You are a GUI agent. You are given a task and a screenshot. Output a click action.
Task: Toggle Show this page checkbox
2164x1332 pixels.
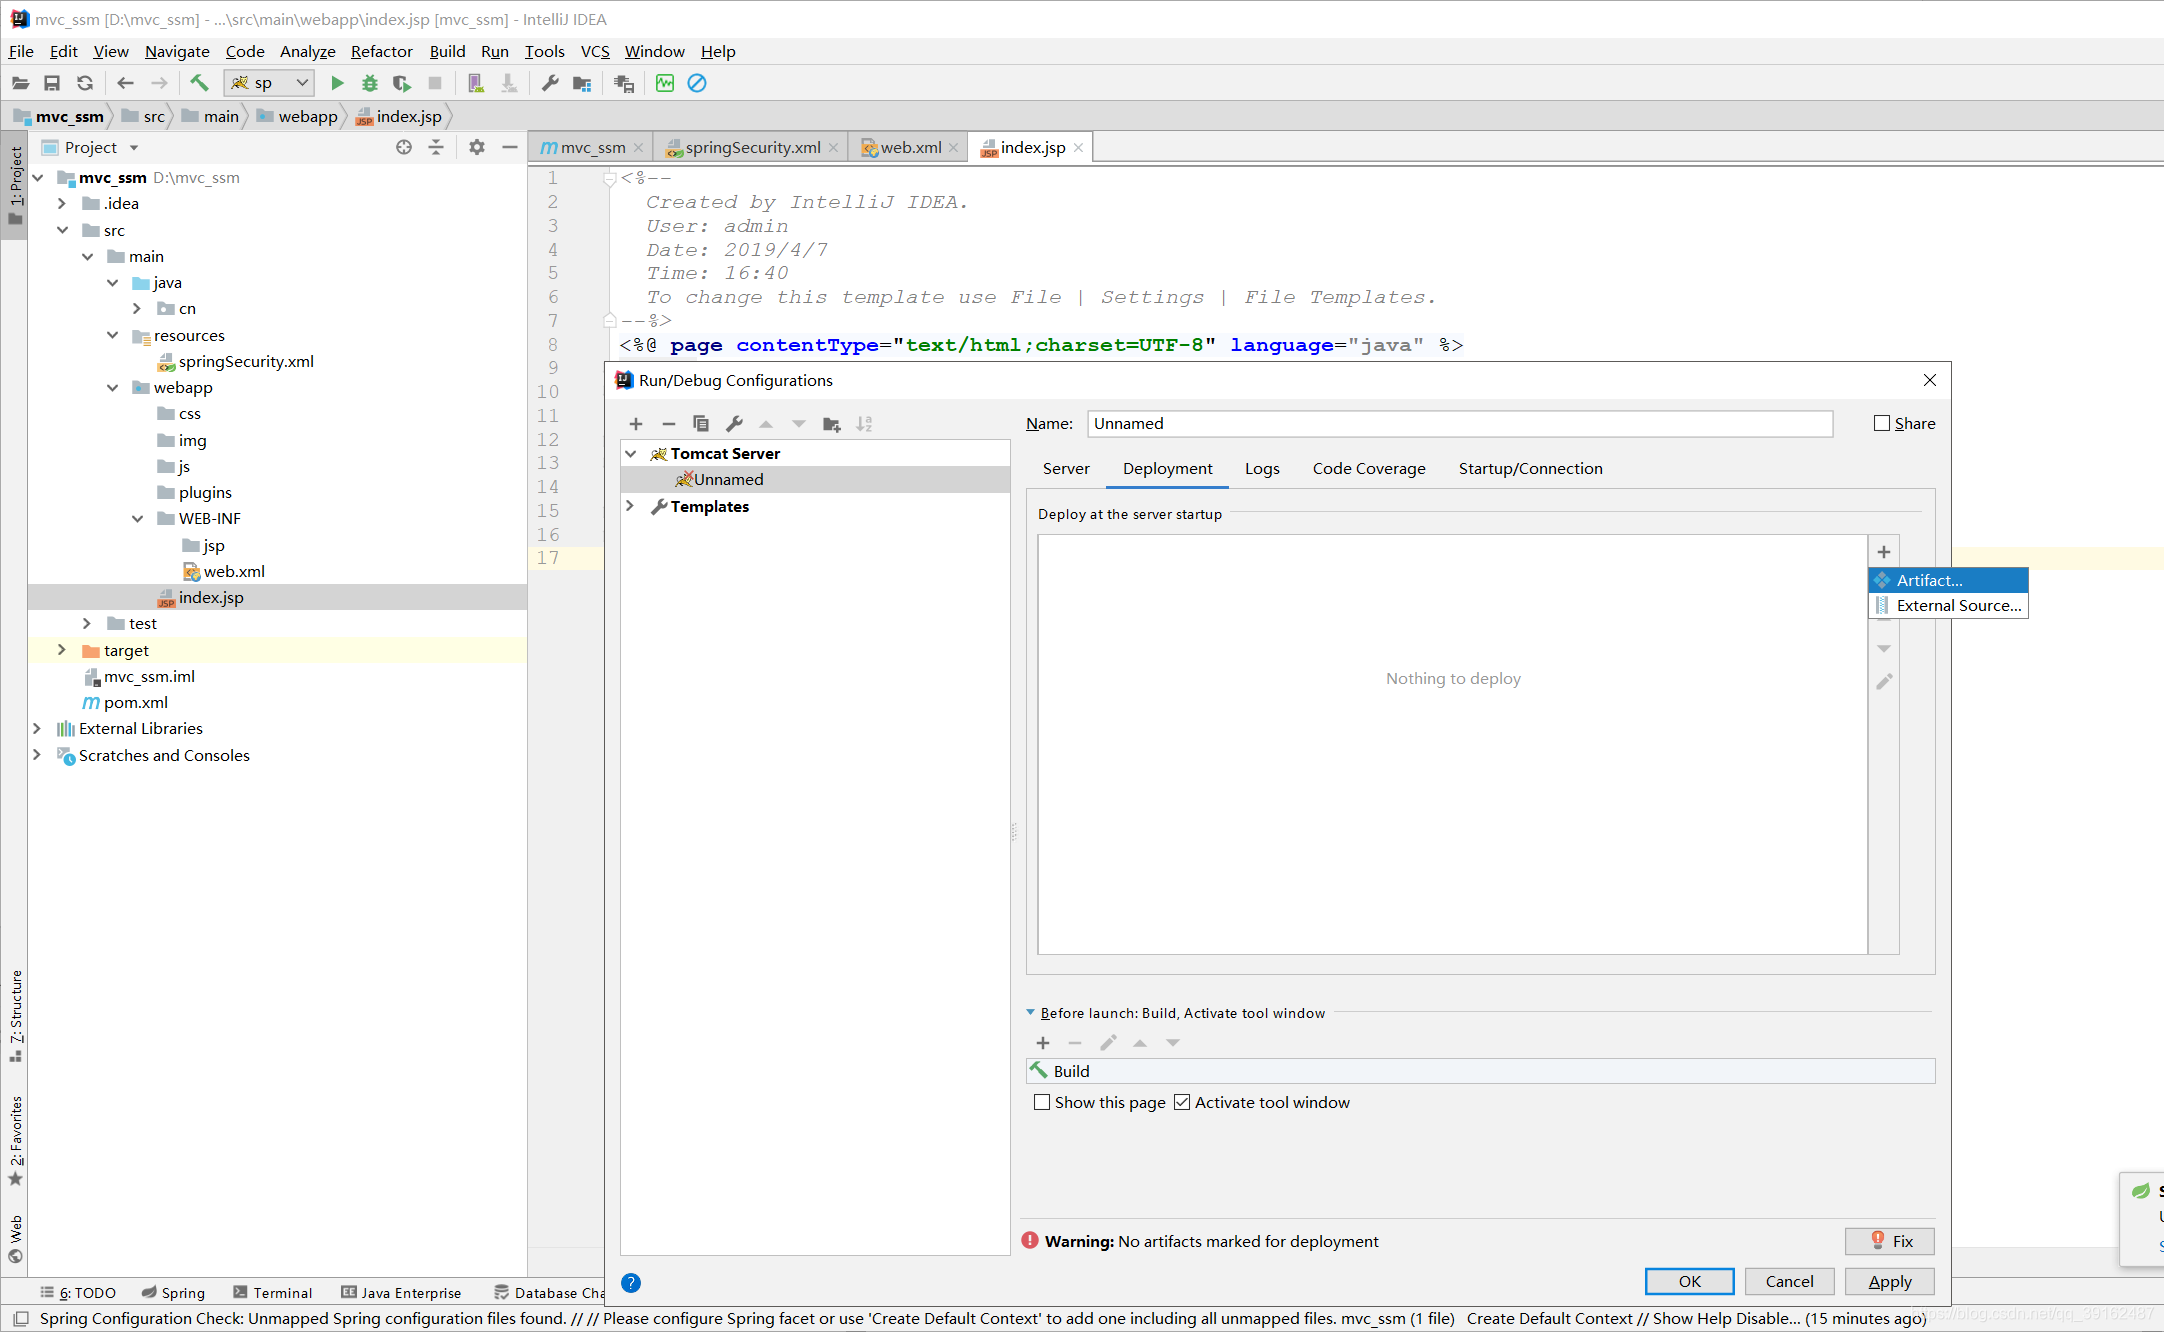click(1040, 1102)
